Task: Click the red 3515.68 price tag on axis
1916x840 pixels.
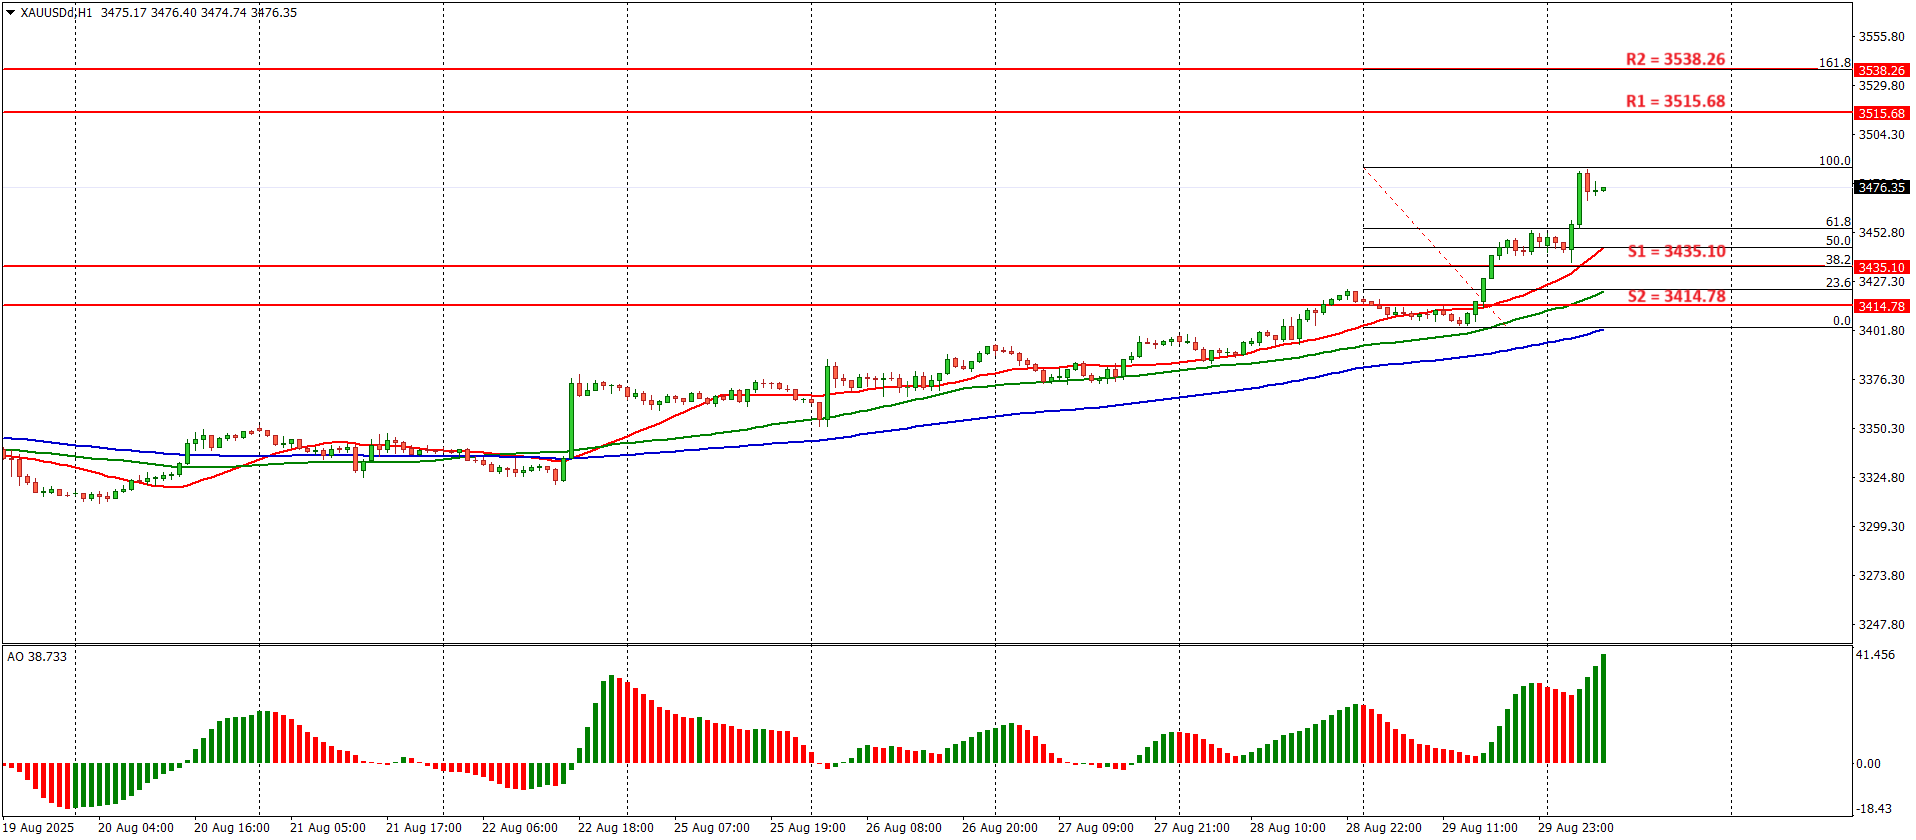Action: point(1881,113)
